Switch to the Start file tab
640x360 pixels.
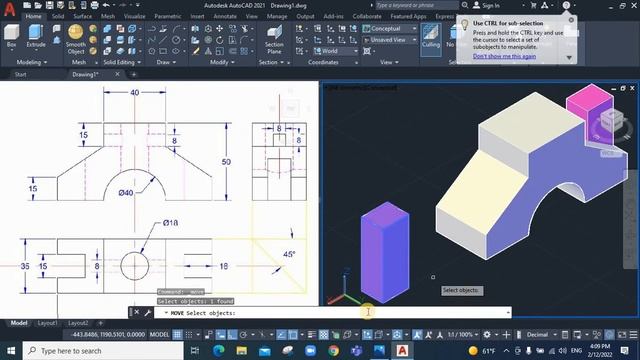pos(20,74)
